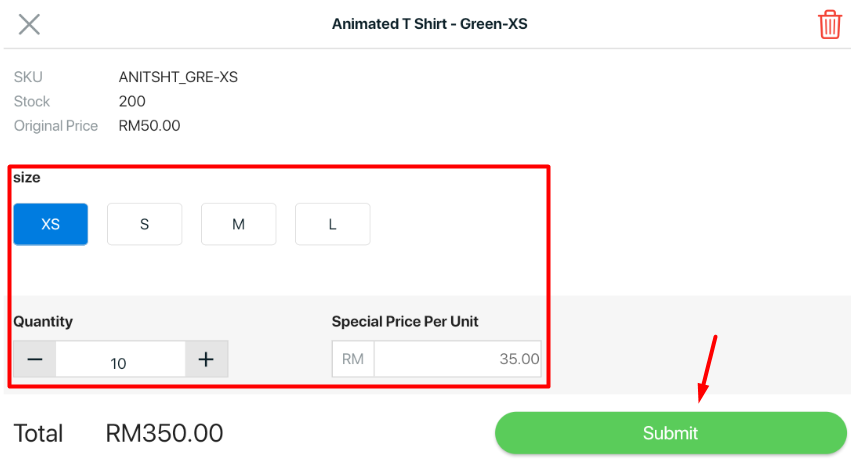Switch size to L
This screenshot has height=473, width=851.
pos(333,224)
